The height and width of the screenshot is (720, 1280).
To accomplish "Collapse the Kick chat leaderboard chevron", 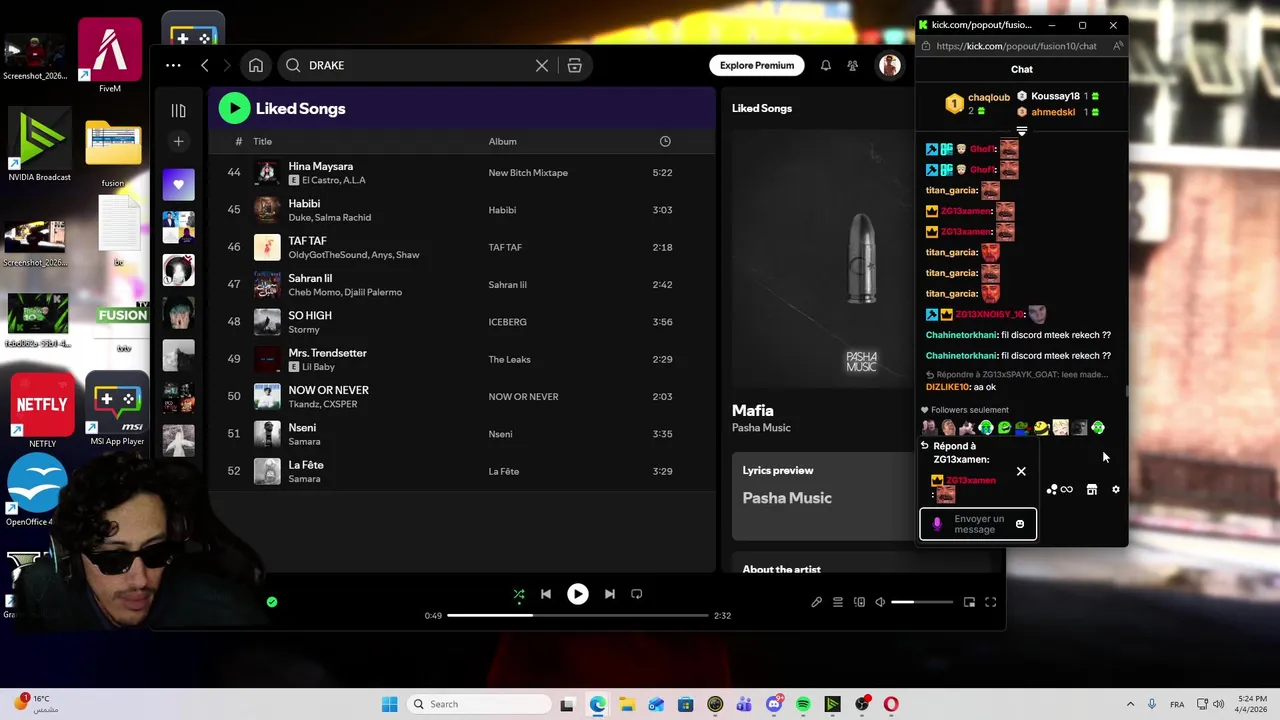I will click(x=1021, y=131).
